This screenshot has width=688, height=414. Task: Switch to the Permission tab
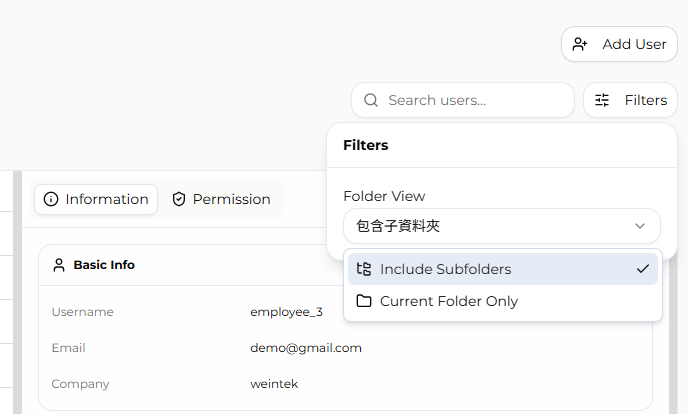(x=221, y=199)
